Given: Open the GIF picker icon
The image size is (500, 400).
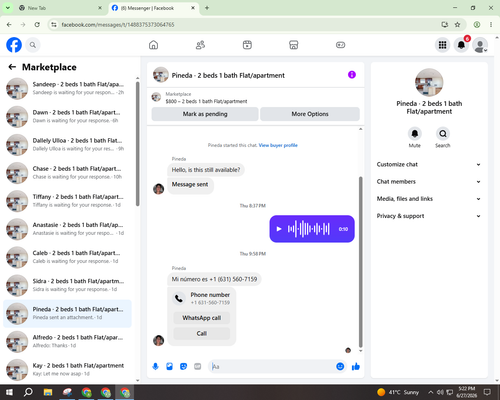Looking at the screenshot, I should click(198, 367).
